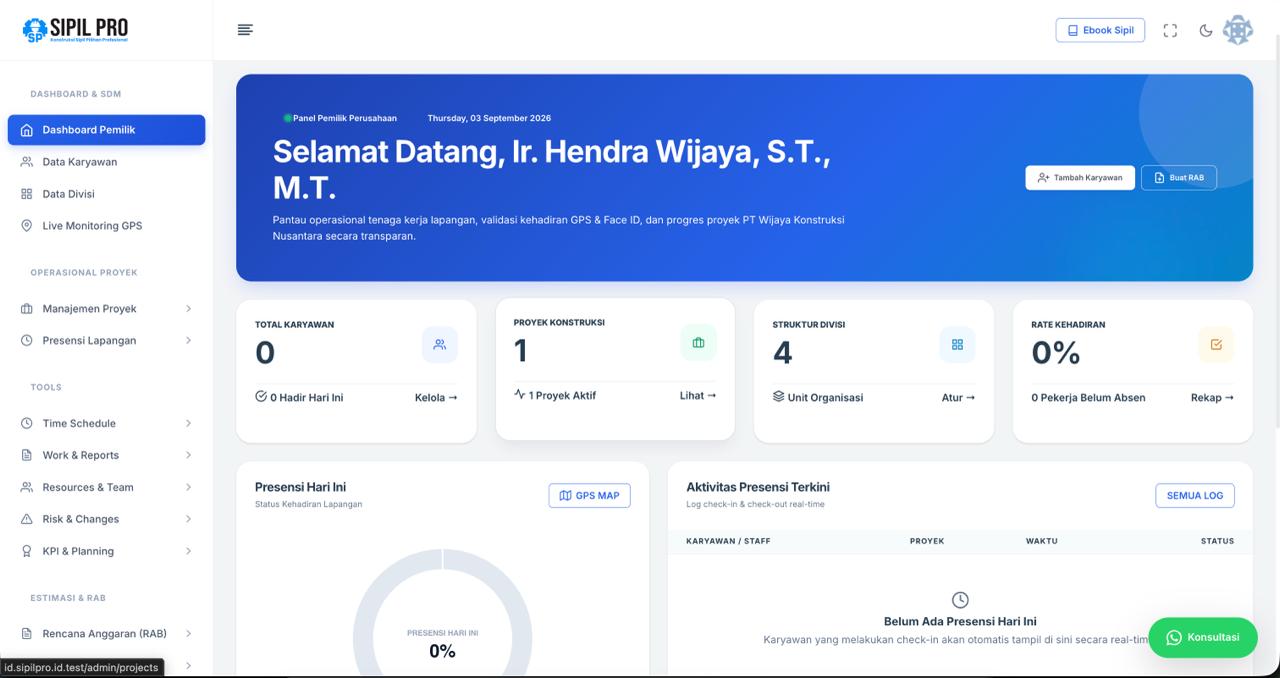
Task: Click the Total Karyawan people icon tile
Action: (440, 345)
